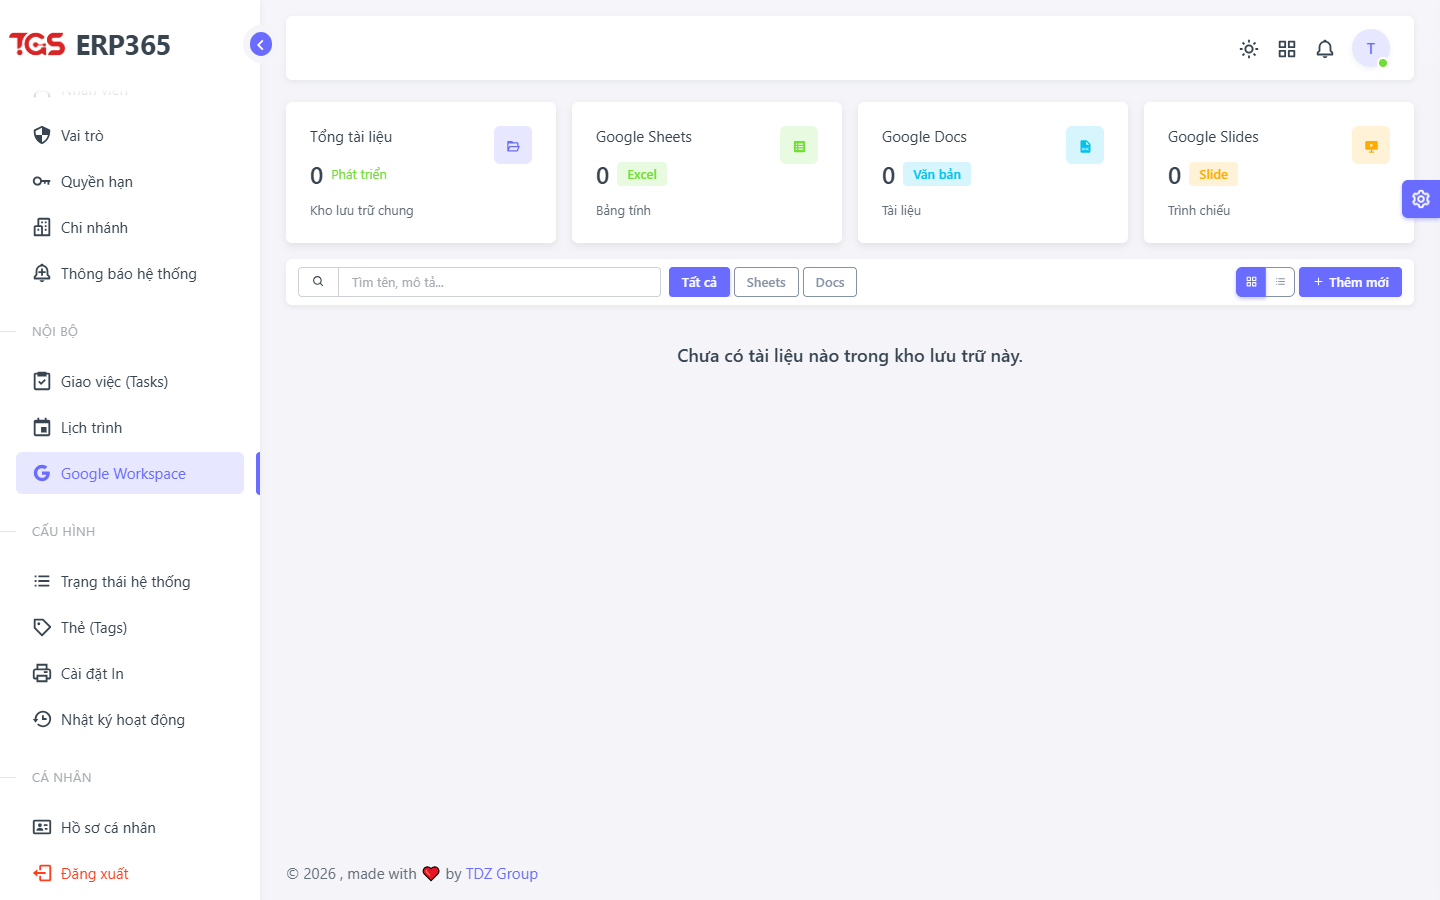The height and width of the screenshot is (900, 1440).
Task: Open the floating settings gear panel
Action: coord(1421,199)
